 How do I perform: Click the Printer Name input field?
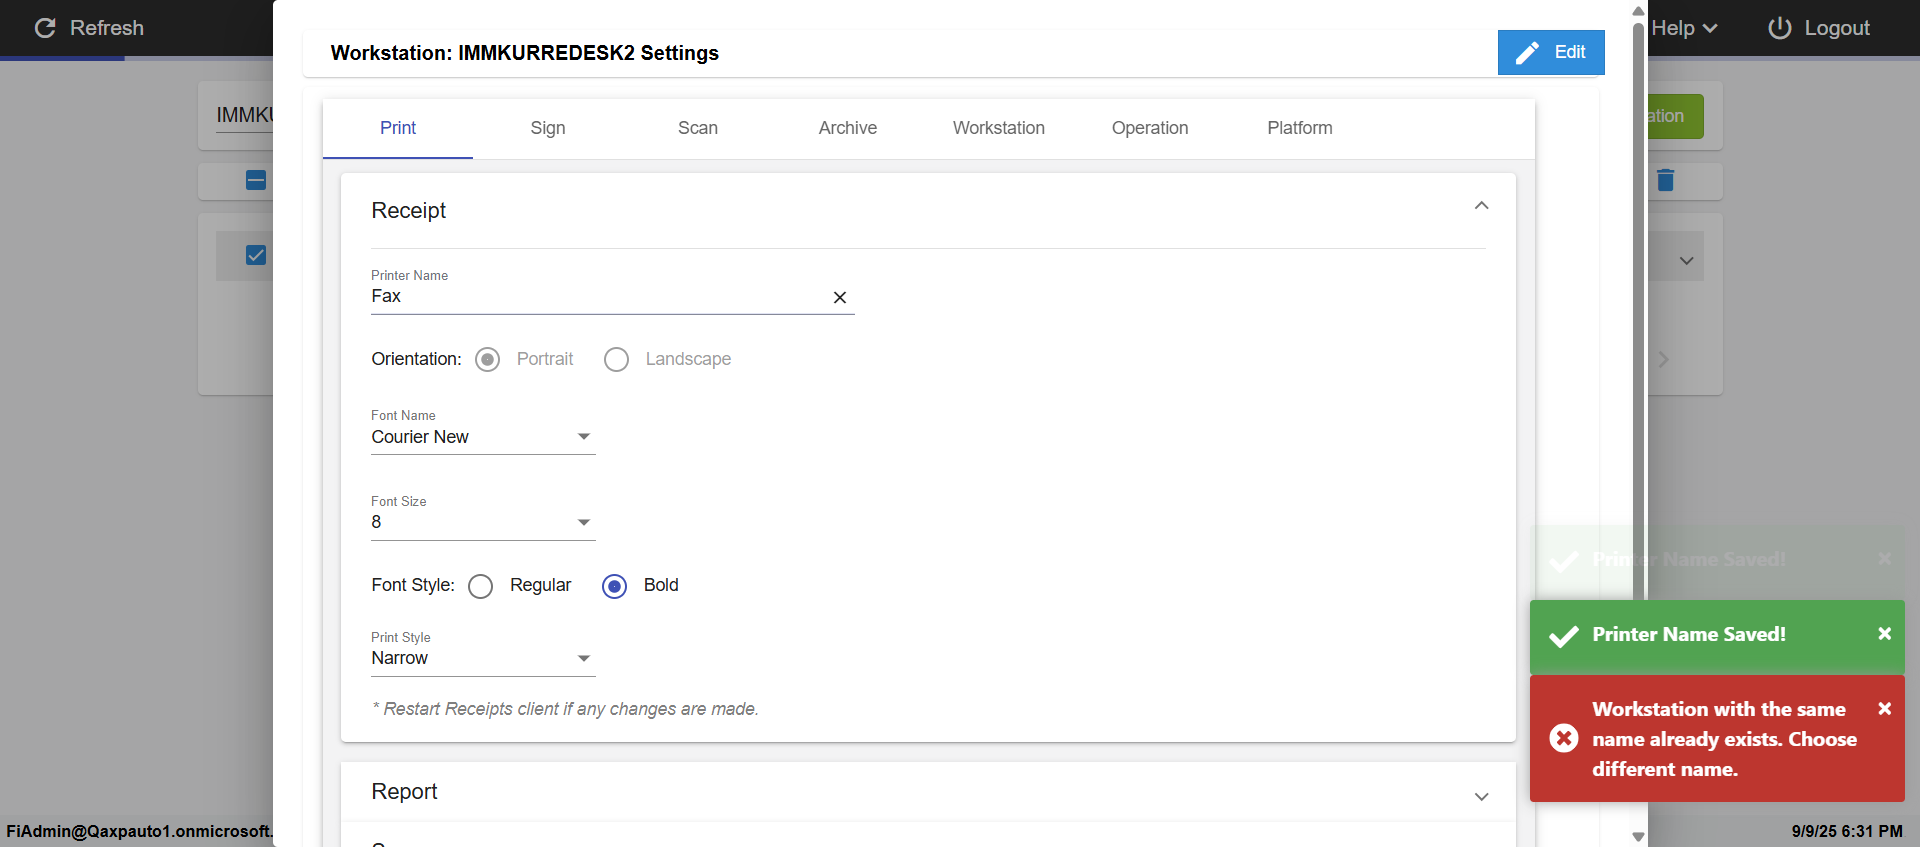tap(595, 297)
